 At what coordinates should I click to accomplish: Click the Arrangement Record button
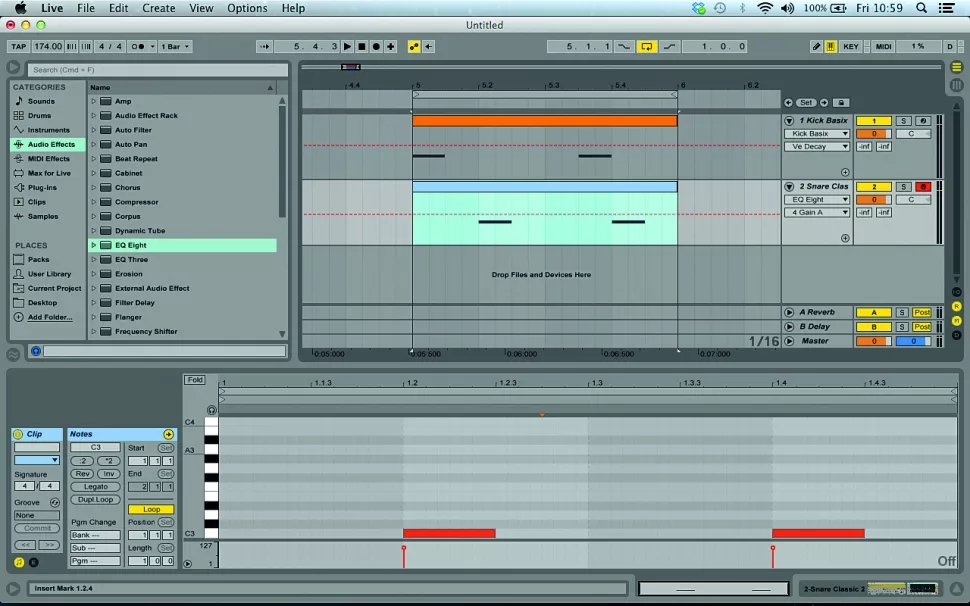376,47
